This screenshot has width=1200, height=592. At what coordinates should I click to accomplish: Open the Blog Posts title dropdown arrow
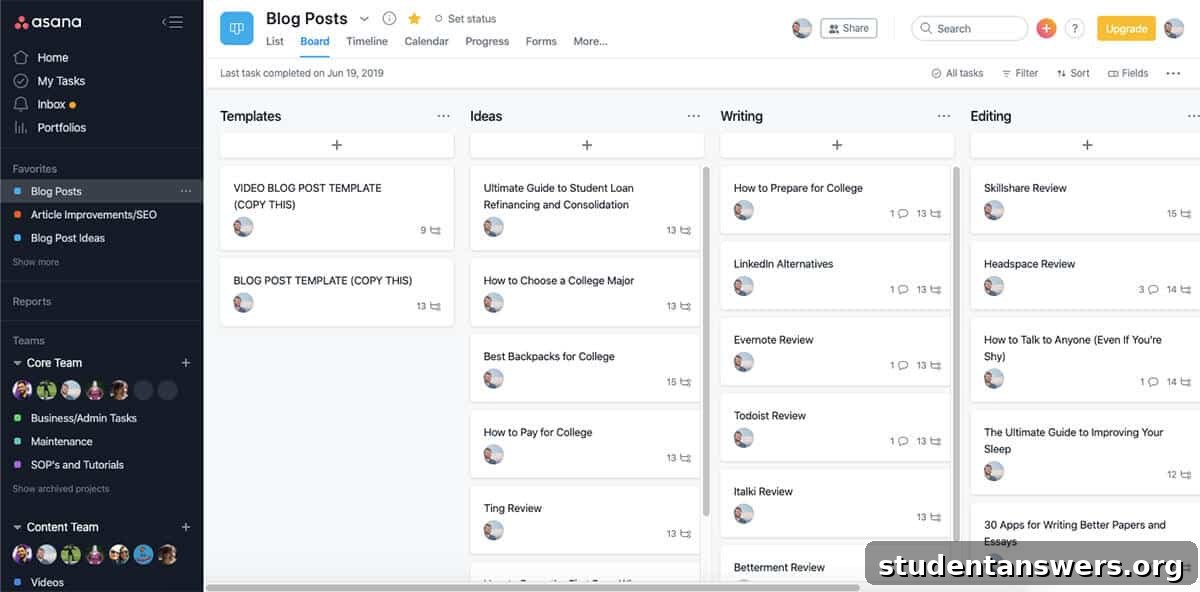click(x=364, y=18)
